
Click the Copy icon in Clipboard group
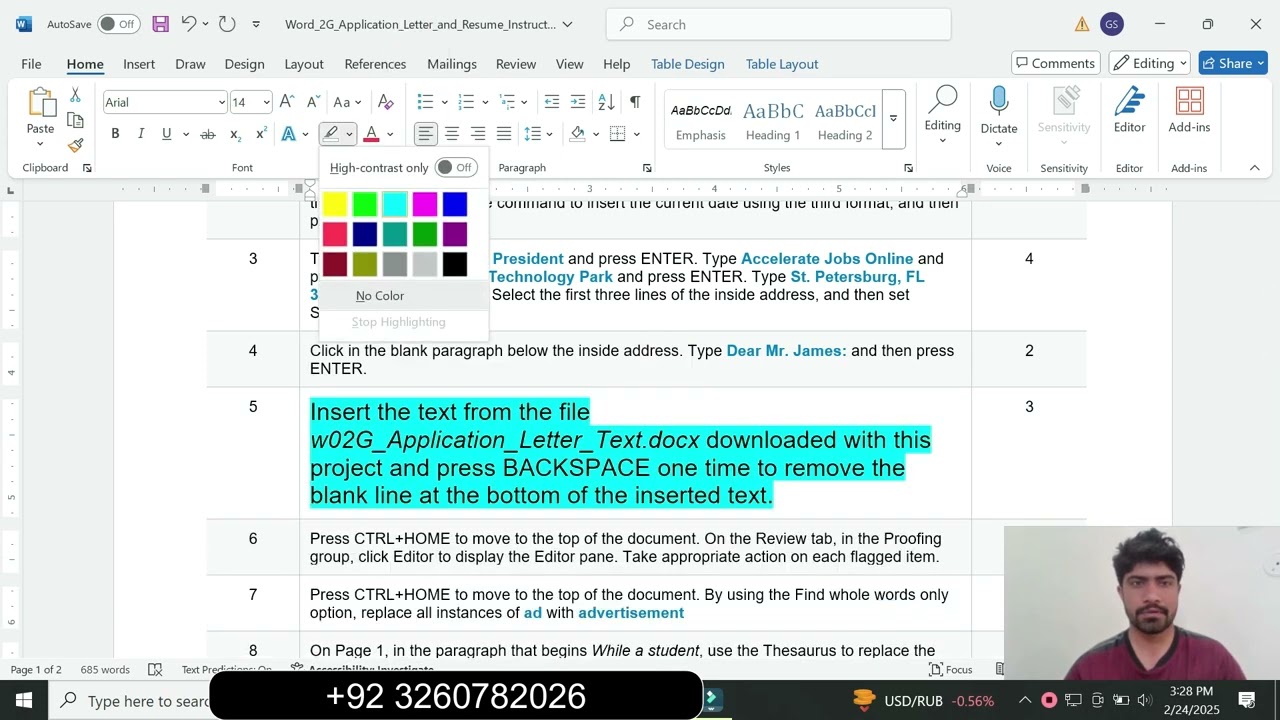tap(75, 120)
